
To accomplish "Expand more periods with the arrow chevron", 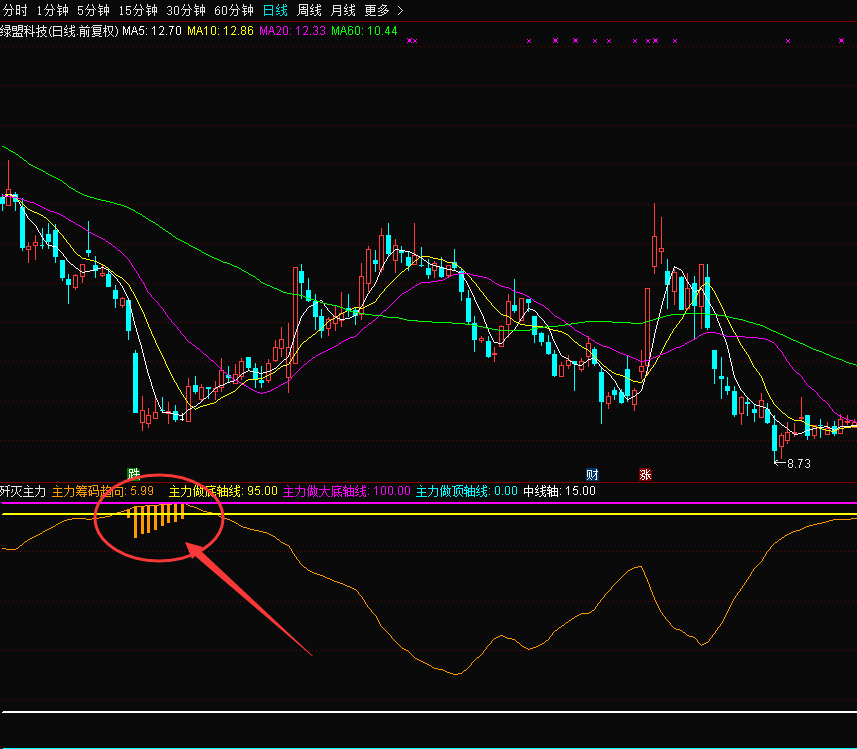I will (x=400, y=10).
